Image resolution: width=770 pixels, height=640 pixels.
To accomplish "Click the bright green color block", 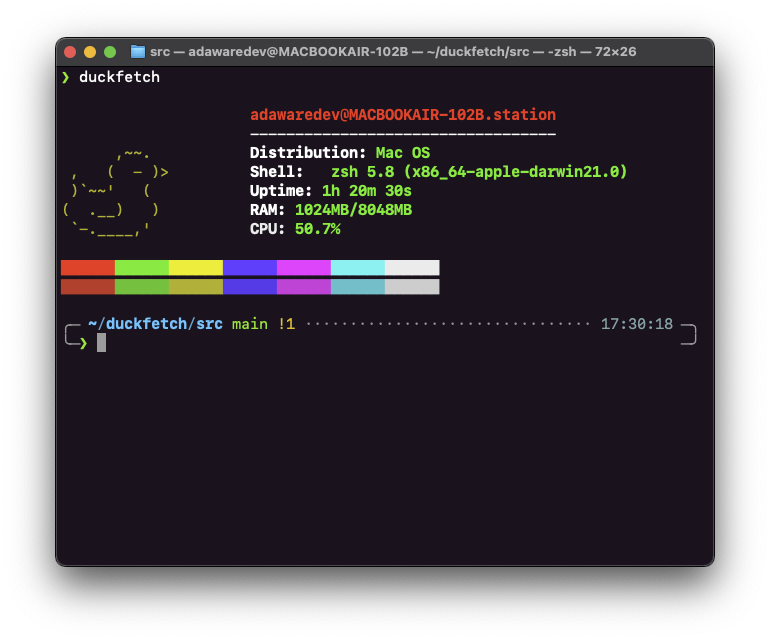I will point(142,268).
